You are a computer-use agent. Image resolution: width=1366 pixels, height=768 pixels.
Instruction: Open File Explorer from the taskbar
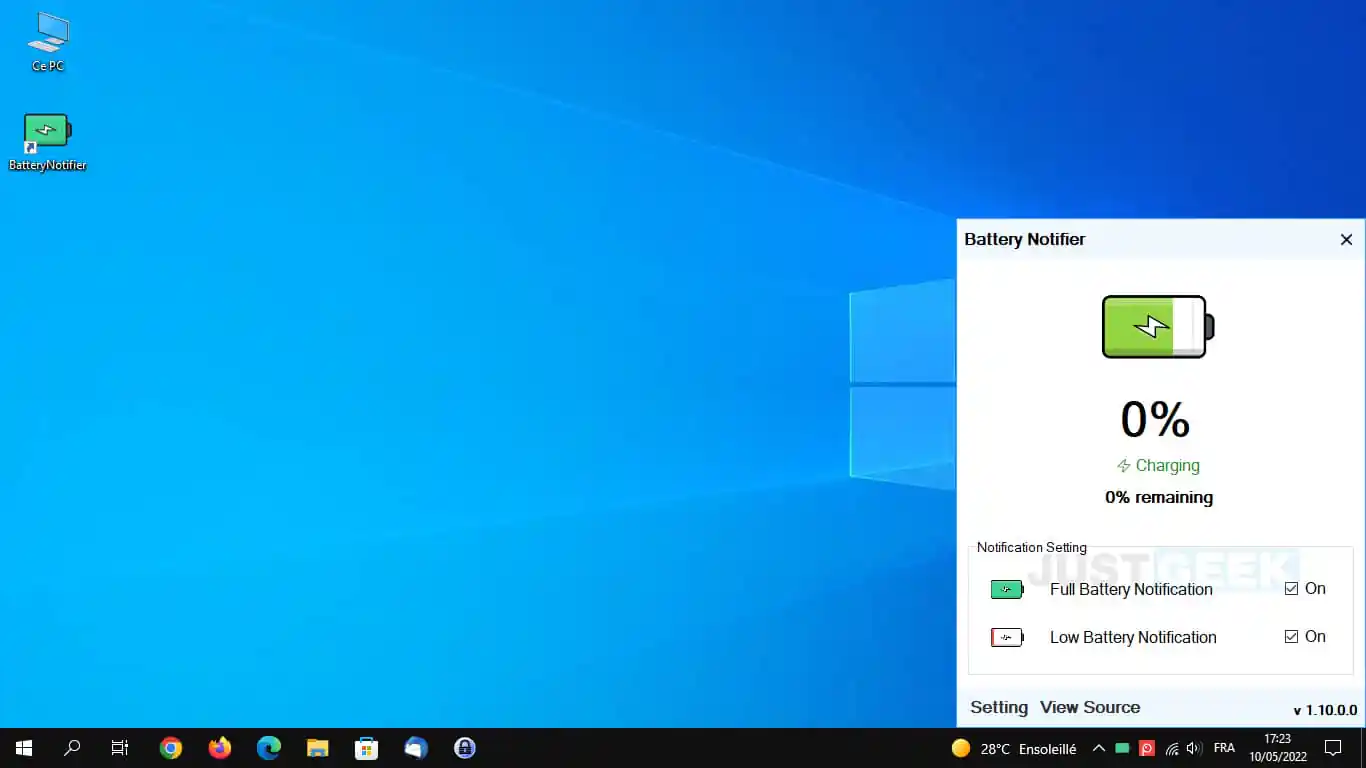pyautogui.click(x=318, y=748)
